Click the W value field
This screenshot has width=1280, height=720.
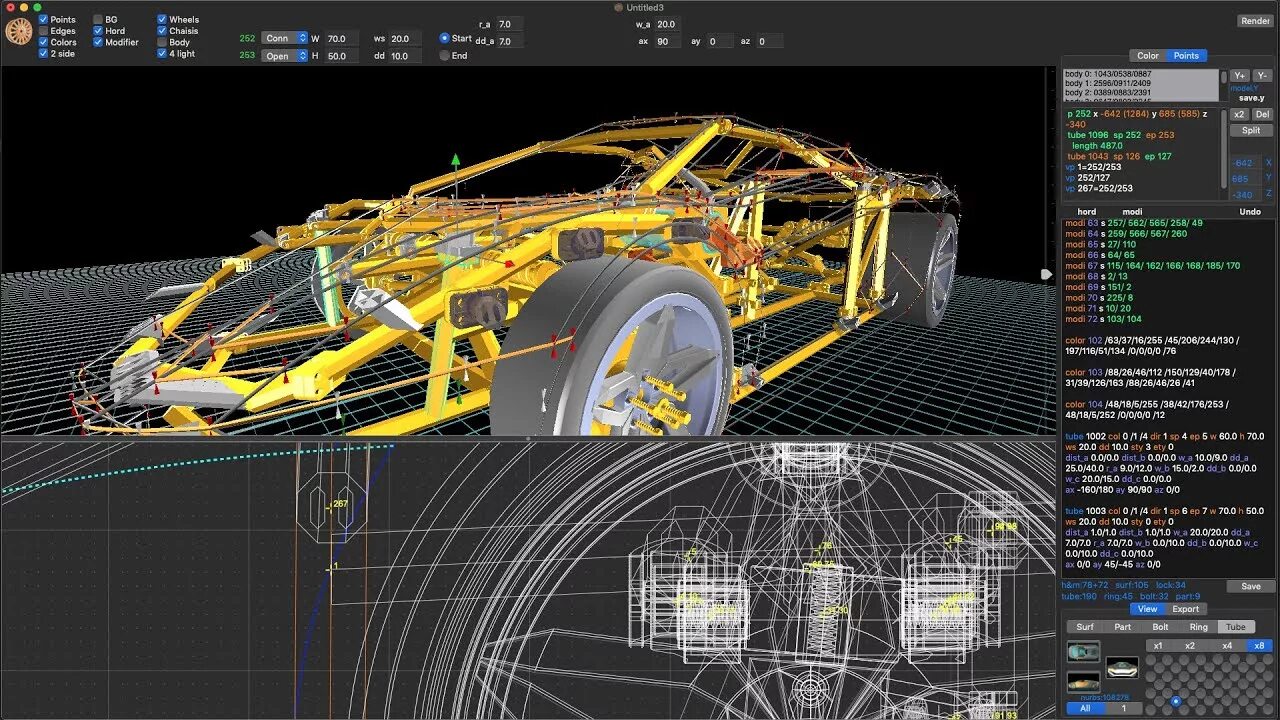click(341, 38)
